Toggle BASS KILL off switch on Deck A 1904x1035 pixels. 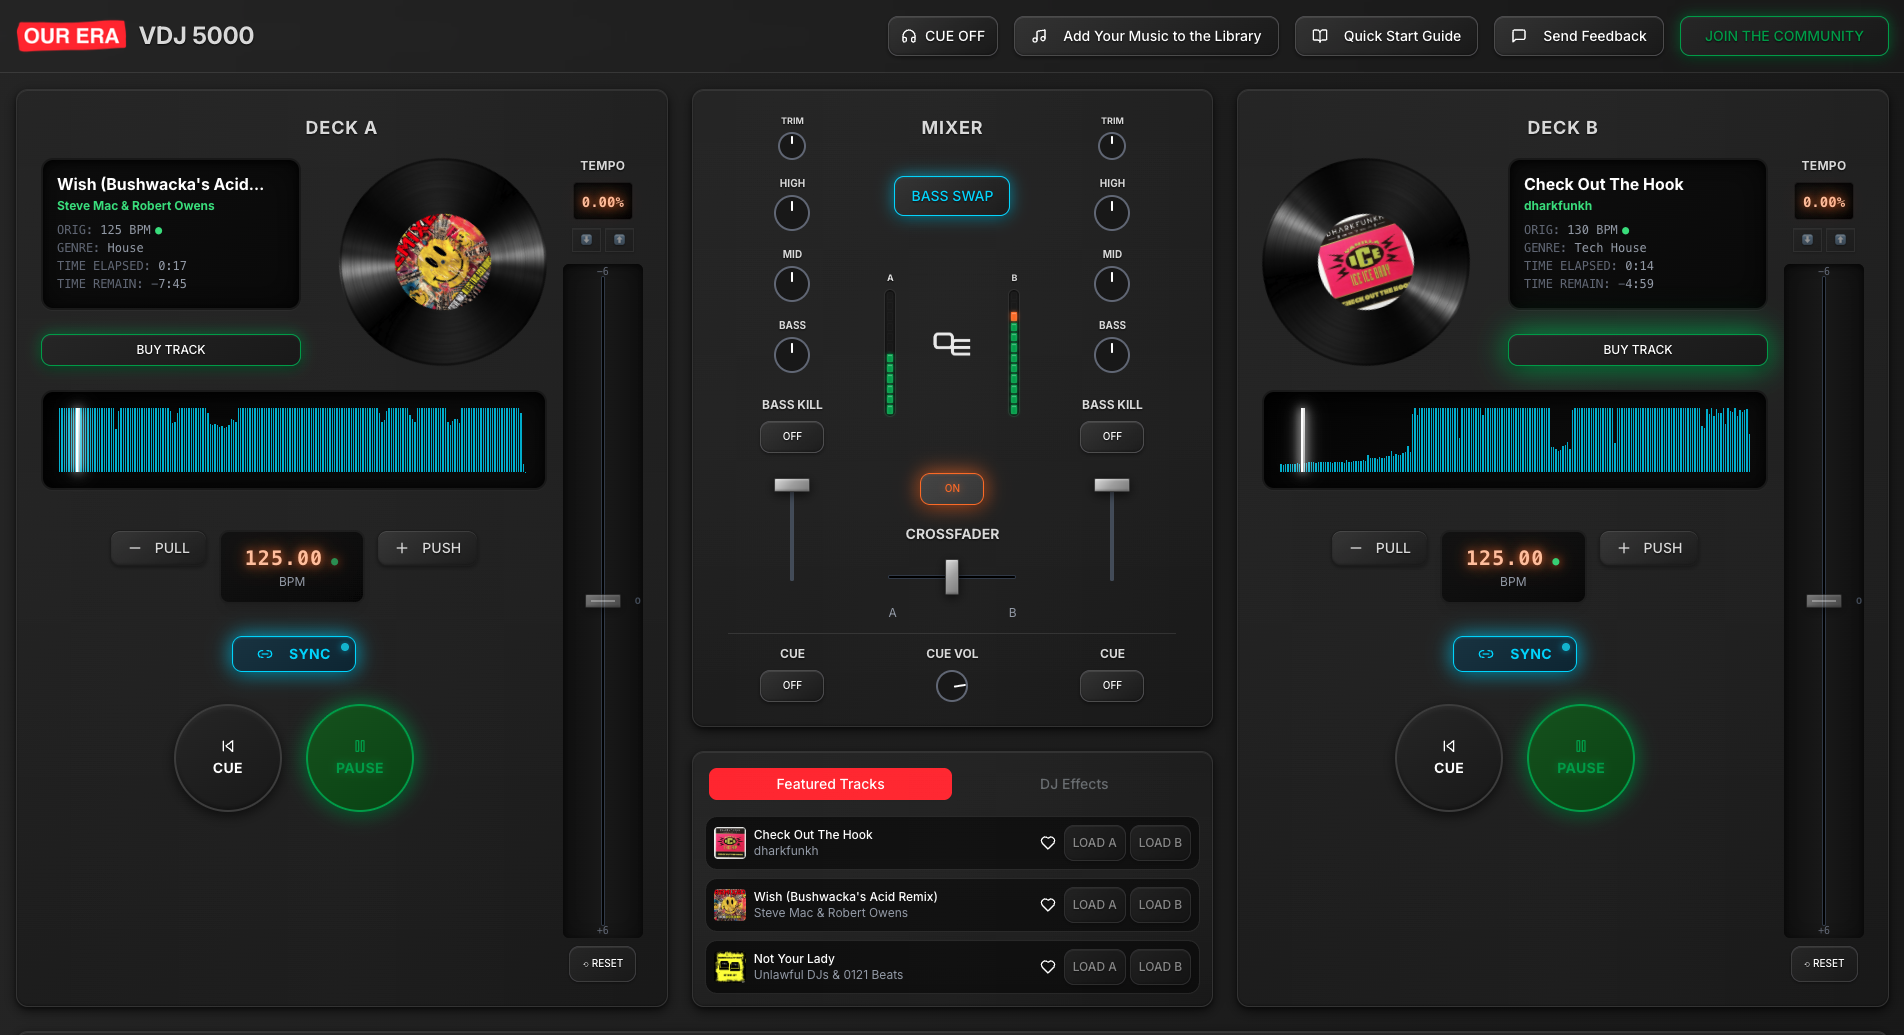791,437
